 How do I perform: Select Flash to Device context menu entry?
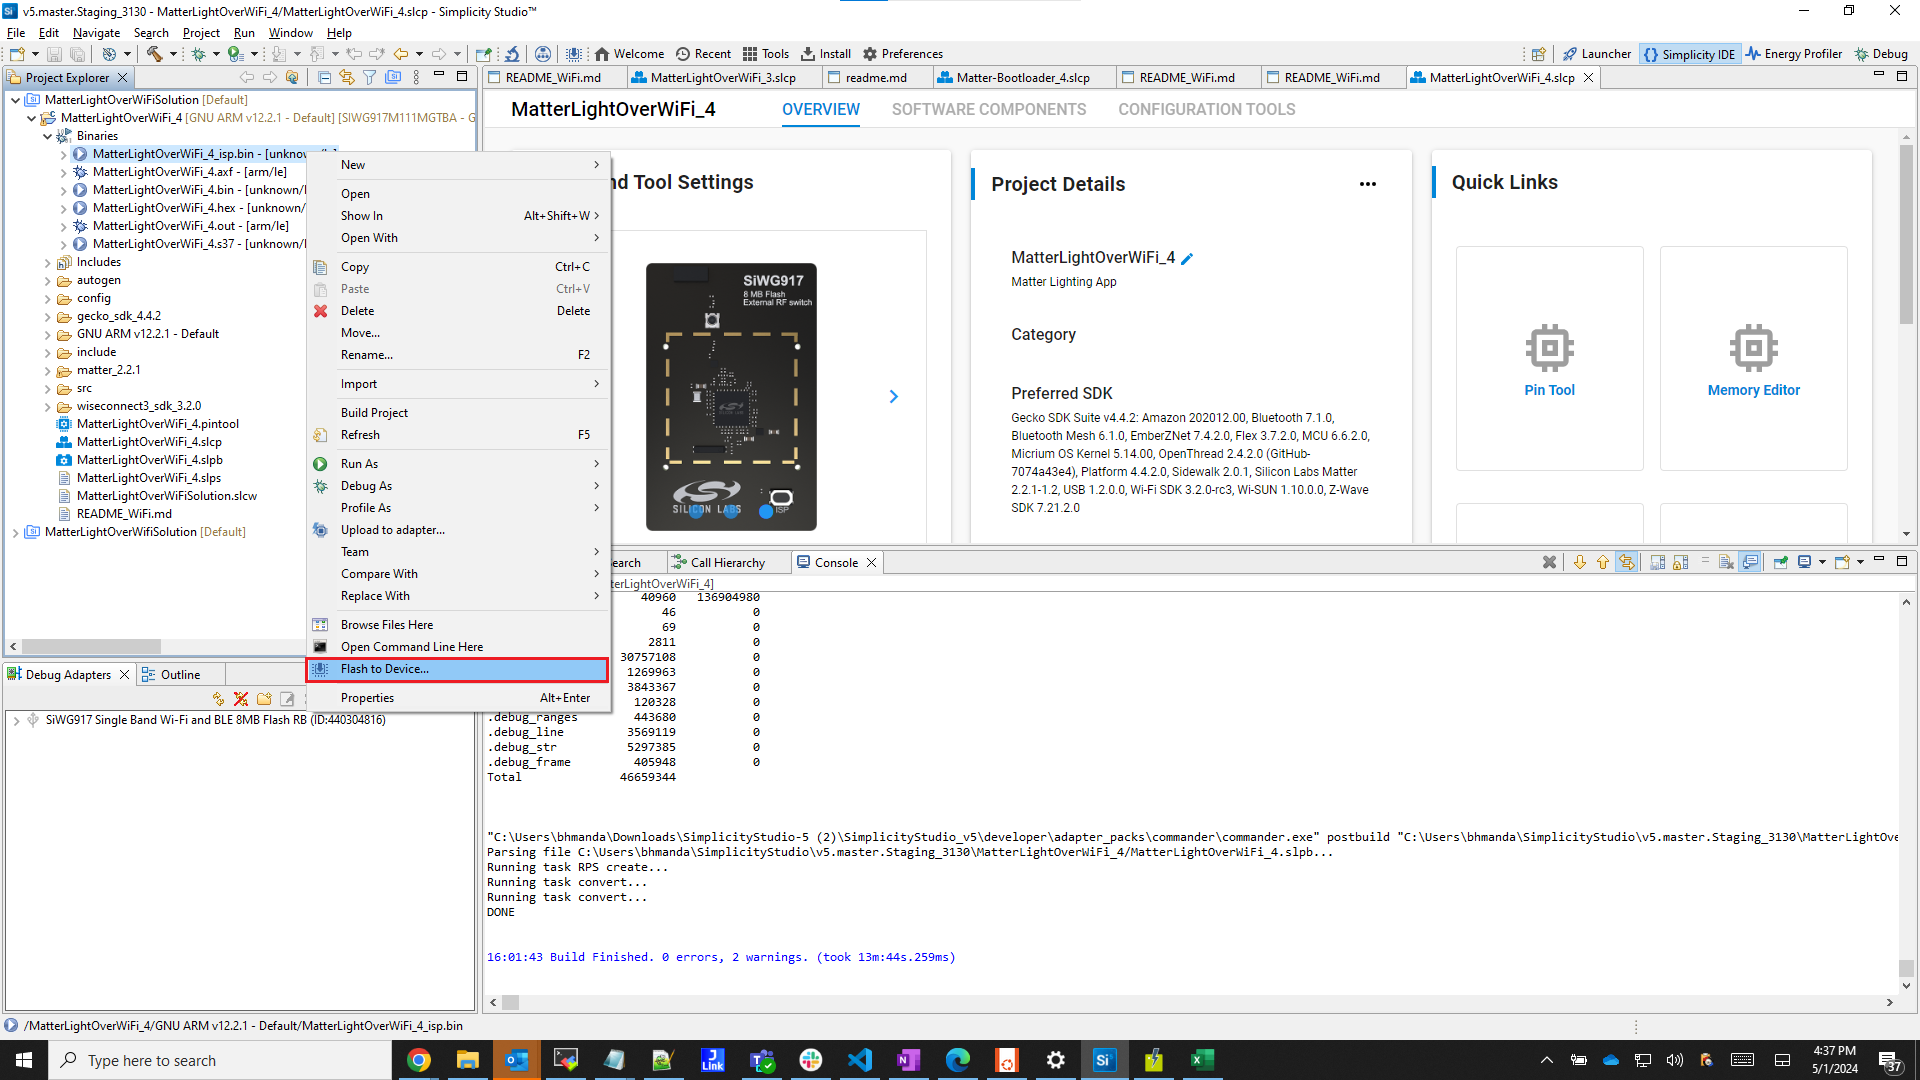click(x=458, y=669)
